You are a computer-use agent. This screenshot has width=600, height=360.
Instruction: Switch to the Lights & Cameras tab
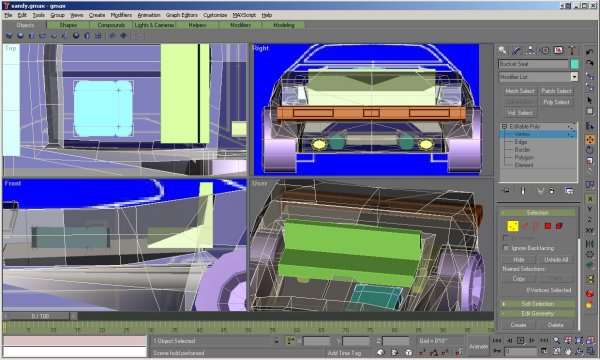pos(154,25)
